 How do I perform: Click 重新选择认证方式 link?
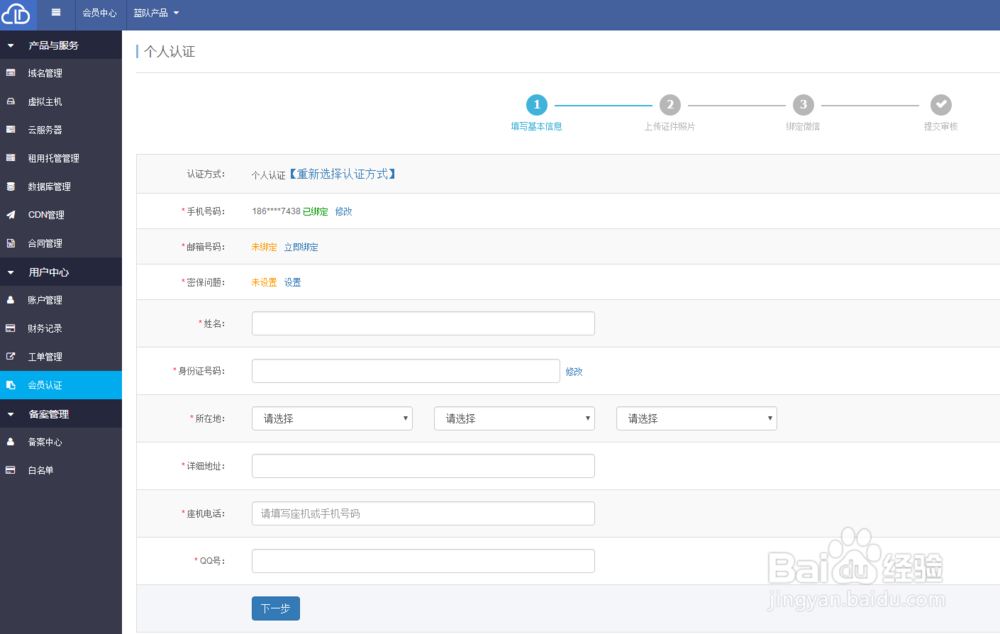342,174
